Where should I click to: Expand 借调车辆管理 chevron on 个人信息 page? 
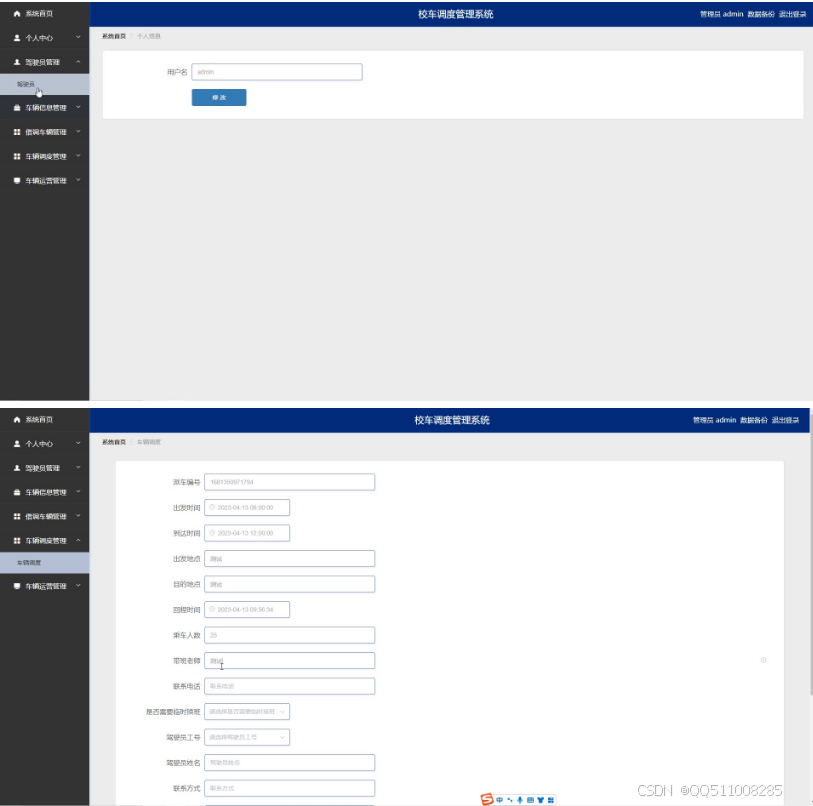78,132
